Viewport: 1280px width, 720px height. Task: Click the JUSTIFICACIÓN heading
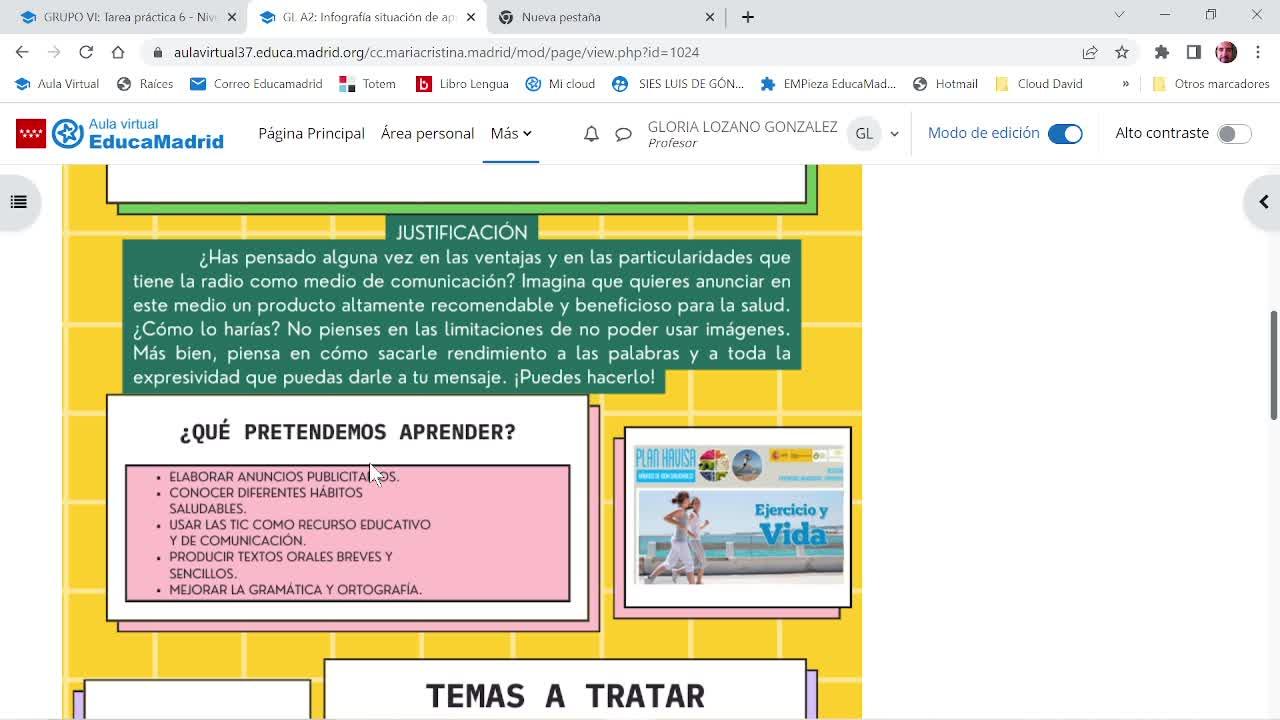461,232
